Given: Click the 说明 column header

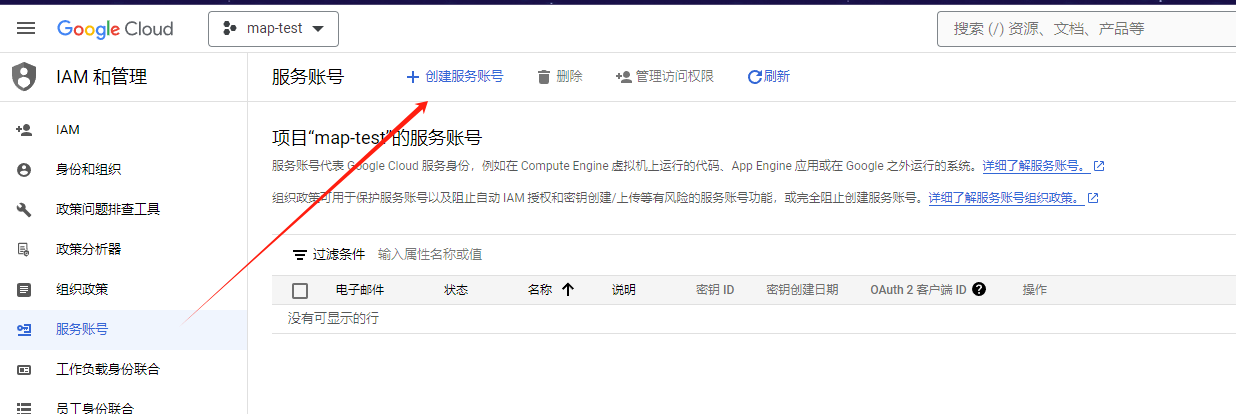Looking at the screenshot, I should (624, 290).
